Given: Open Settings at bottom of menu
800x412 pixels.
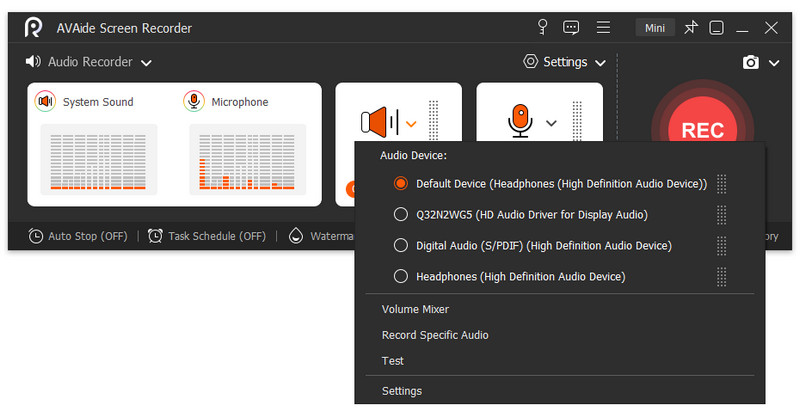Looking at the screenshot, I should [x=402, y=391].
